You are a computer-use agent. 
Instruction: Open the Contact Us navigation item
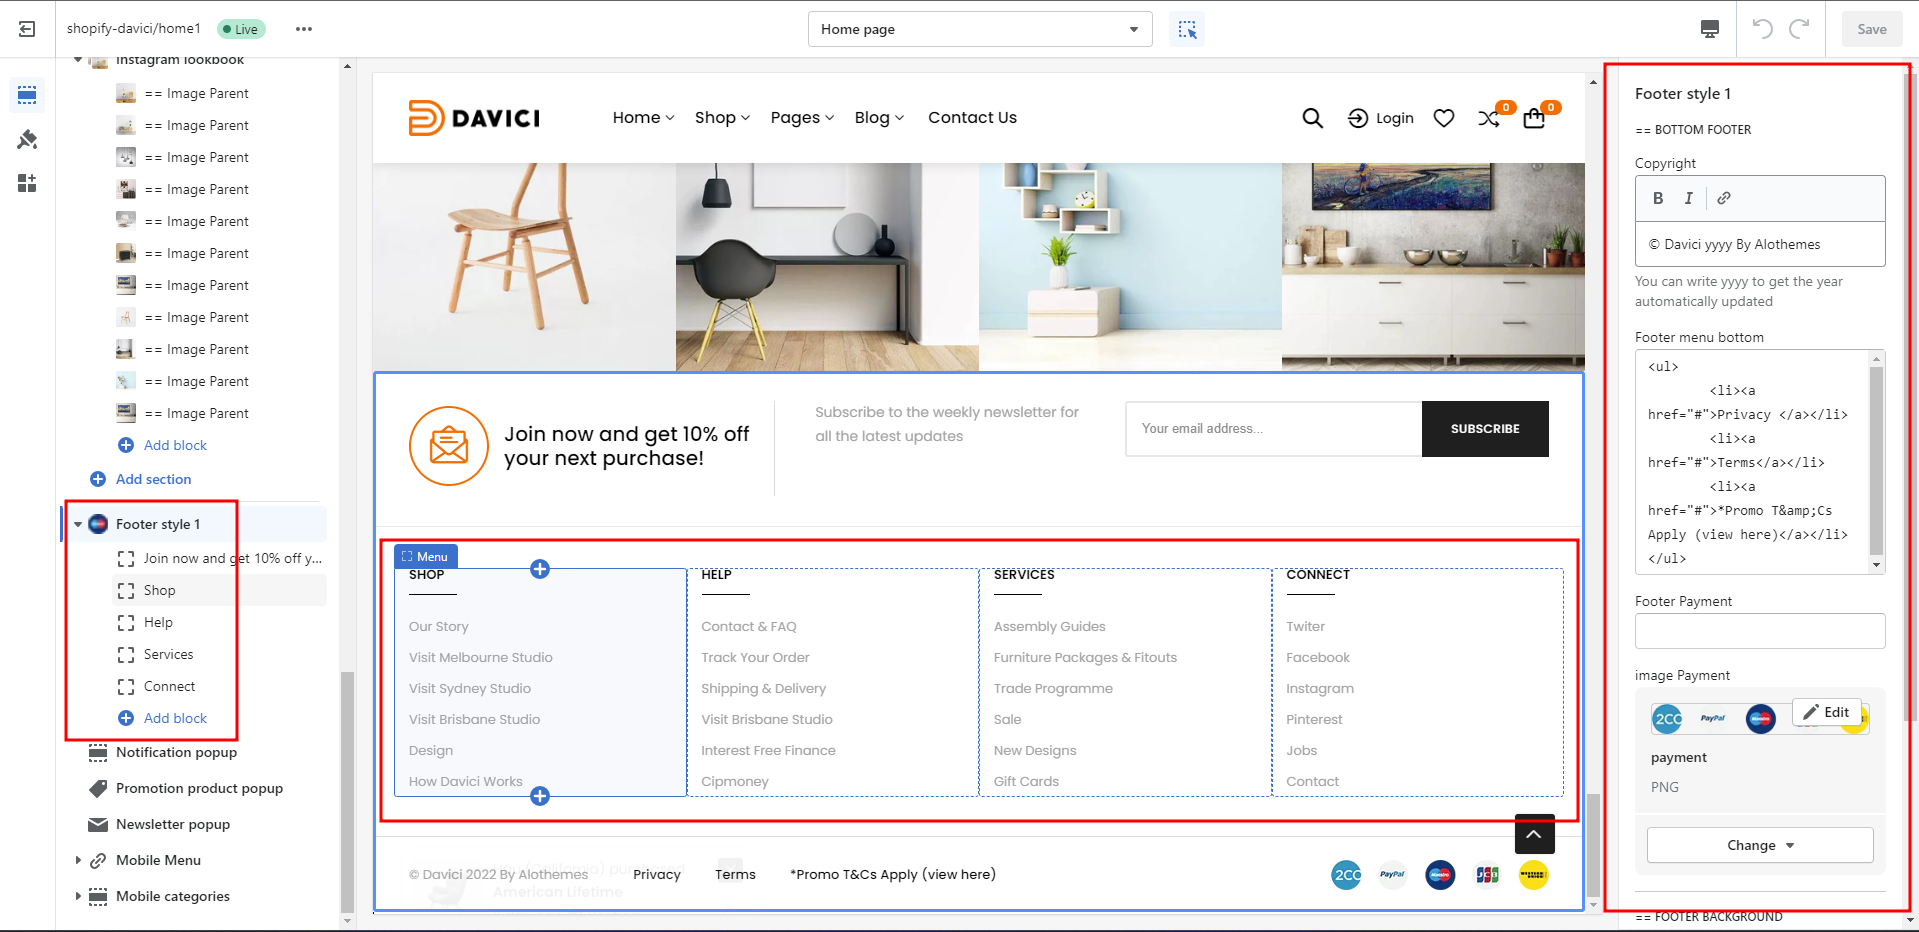click(x=972, y=118)
